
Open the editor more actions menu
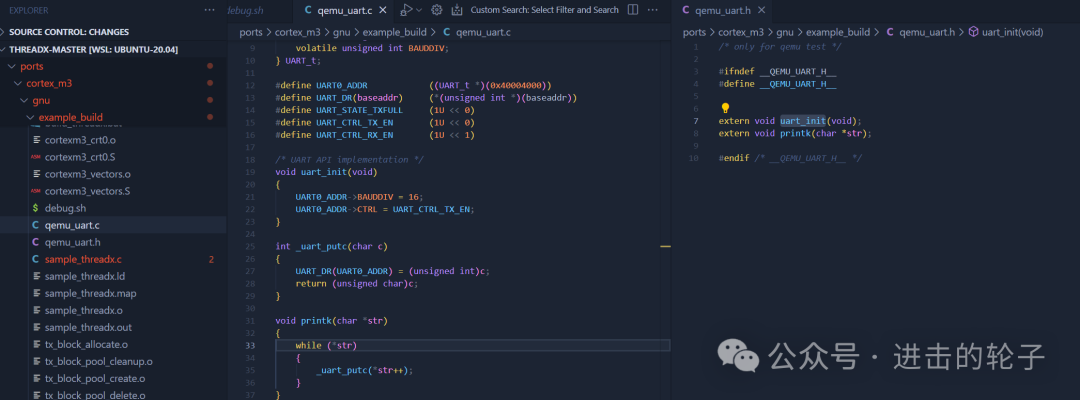(652, 10)
